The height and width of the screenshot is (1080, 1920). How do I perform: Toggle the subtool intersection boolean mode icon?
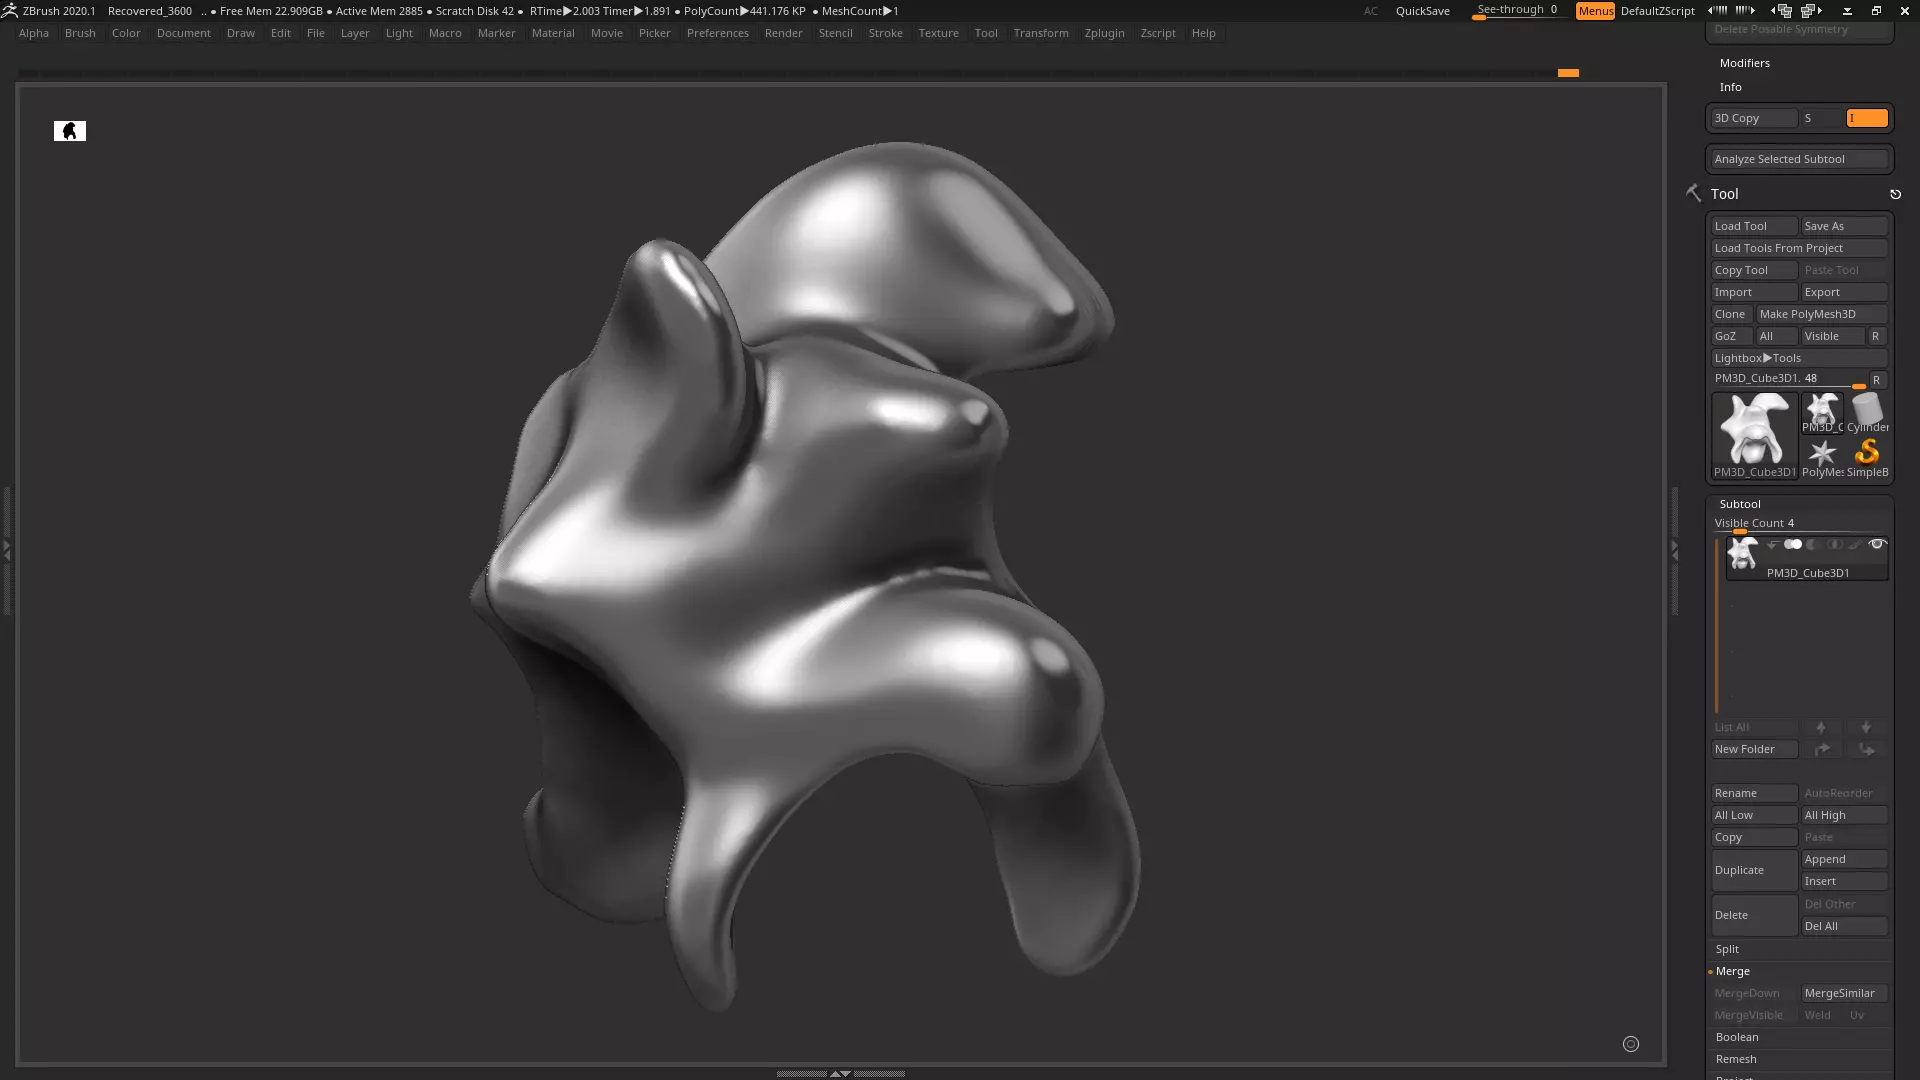pyautogui.click(x=1834, y=545)
